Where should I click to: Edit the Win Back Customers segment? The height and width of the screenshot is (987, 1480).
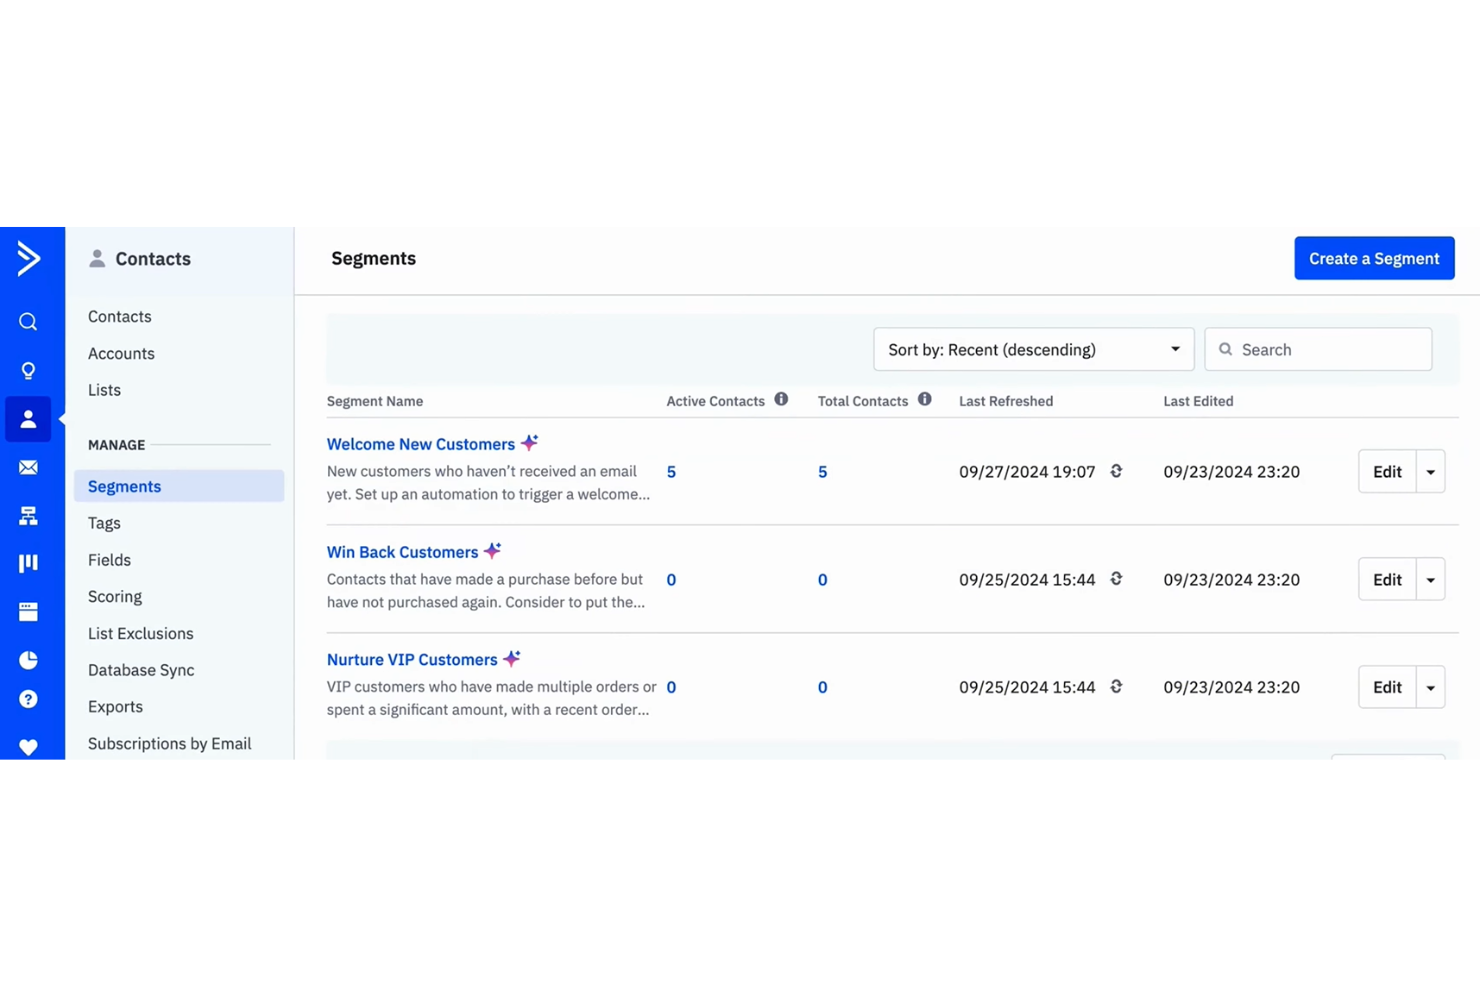(1387, 580)
